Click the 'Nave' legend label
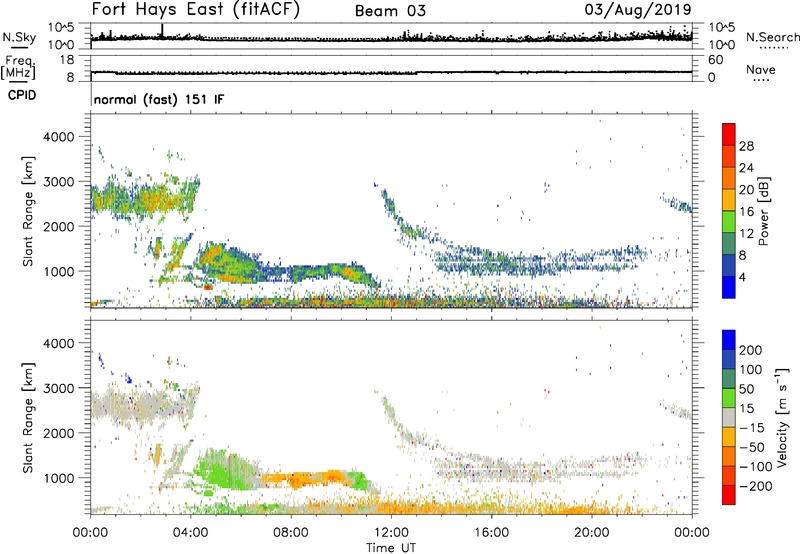The image size is (800, 554). tap(761, 69)
